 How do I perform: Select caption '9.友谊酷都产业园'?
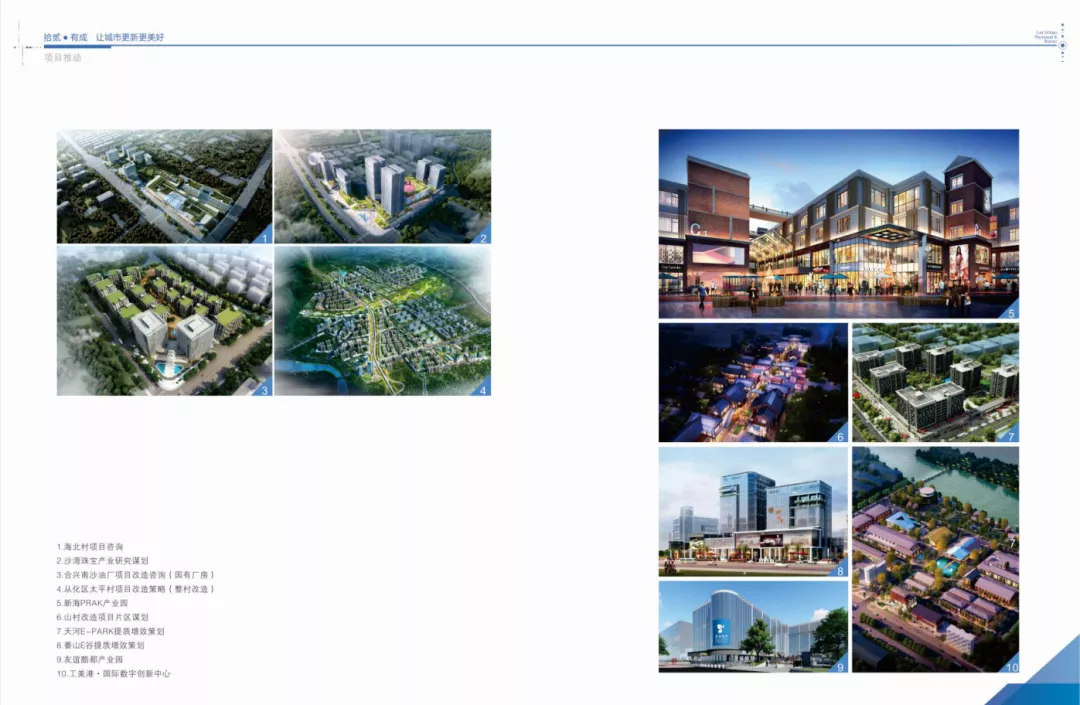click(90, 660)
